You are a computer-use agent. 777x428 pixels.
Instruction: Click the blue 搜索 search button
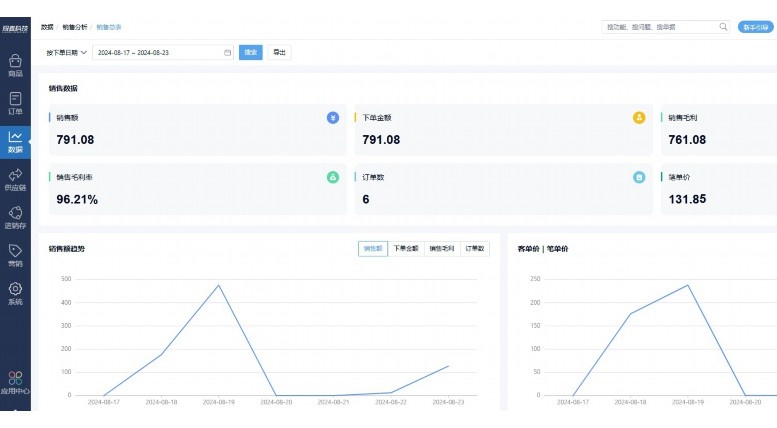251,53
